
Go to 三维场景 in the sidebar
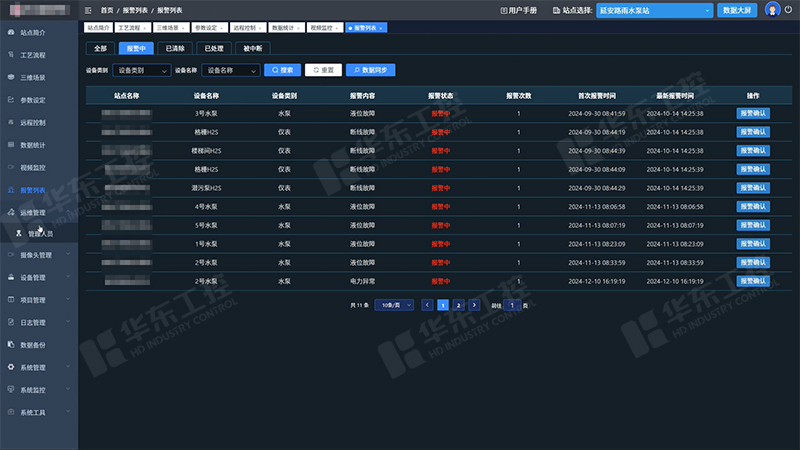point(33,77)
